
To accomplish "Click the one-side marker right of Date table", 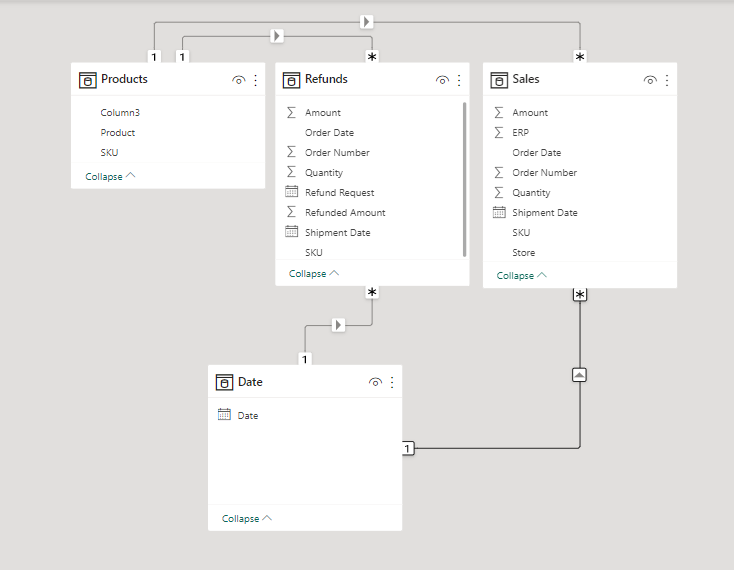I will [x=408, y=448].
